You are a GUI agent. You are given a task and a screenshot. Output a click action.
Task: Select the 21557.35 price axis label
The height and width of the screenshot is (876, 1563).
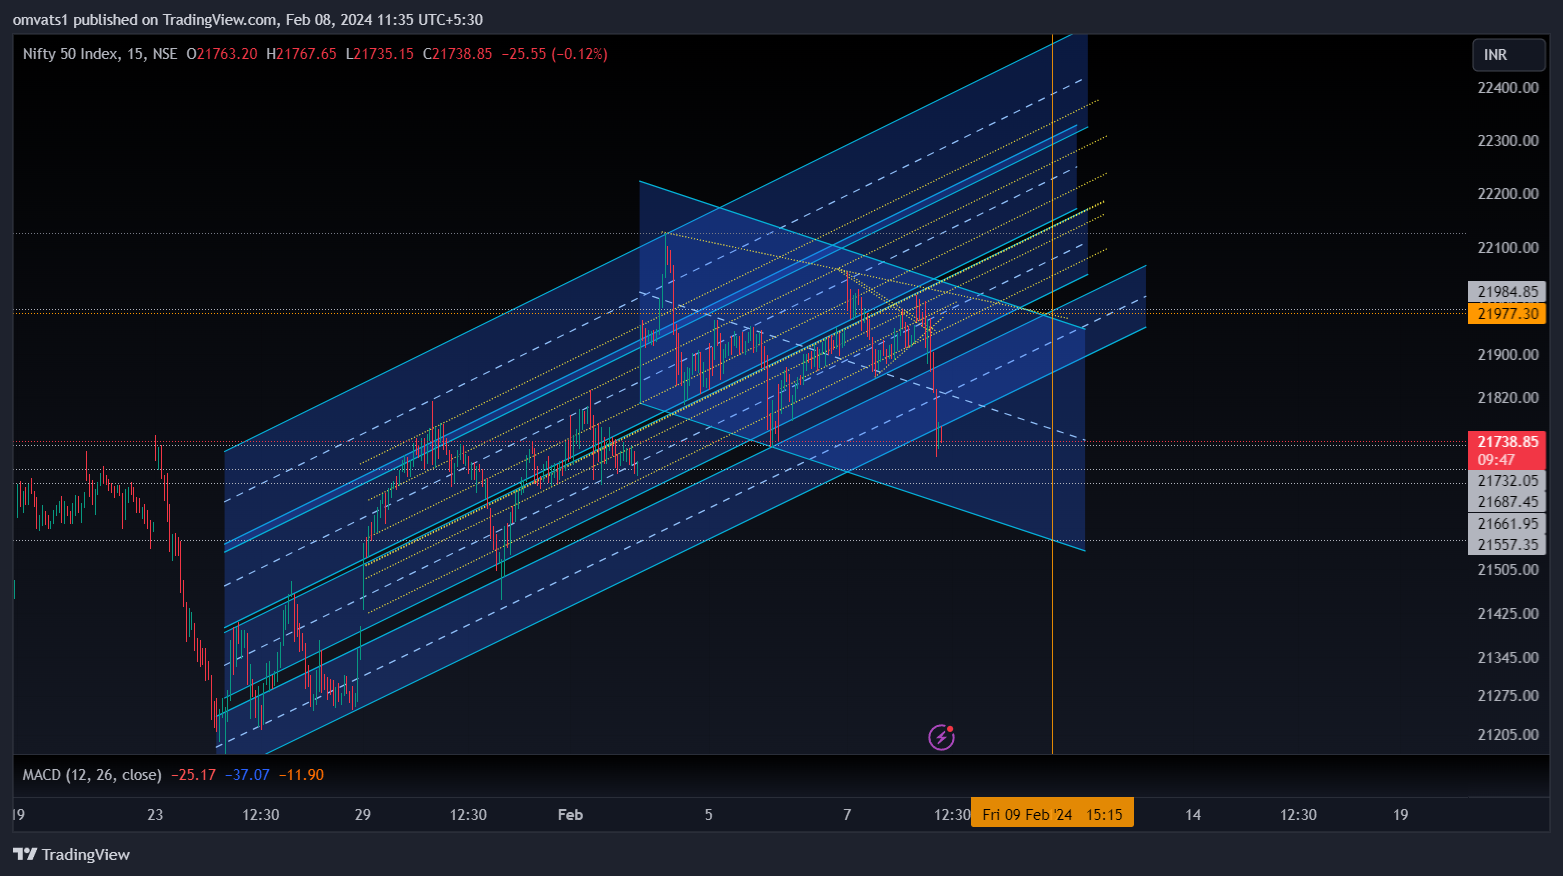1507,545
